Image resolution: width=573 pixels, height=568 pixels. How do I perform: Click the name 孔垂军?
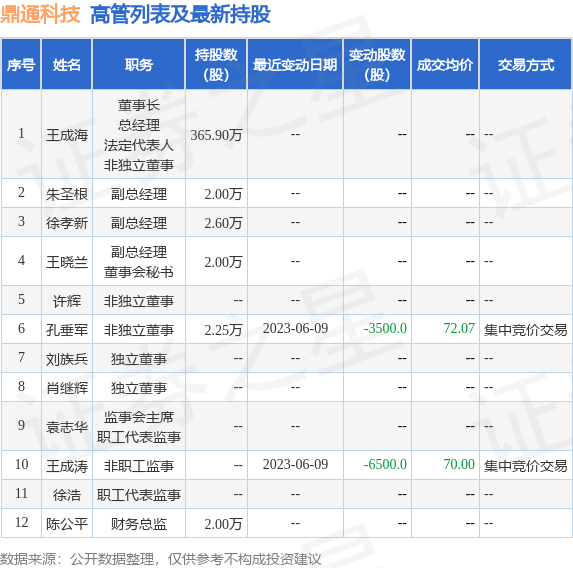click(67, 330)
